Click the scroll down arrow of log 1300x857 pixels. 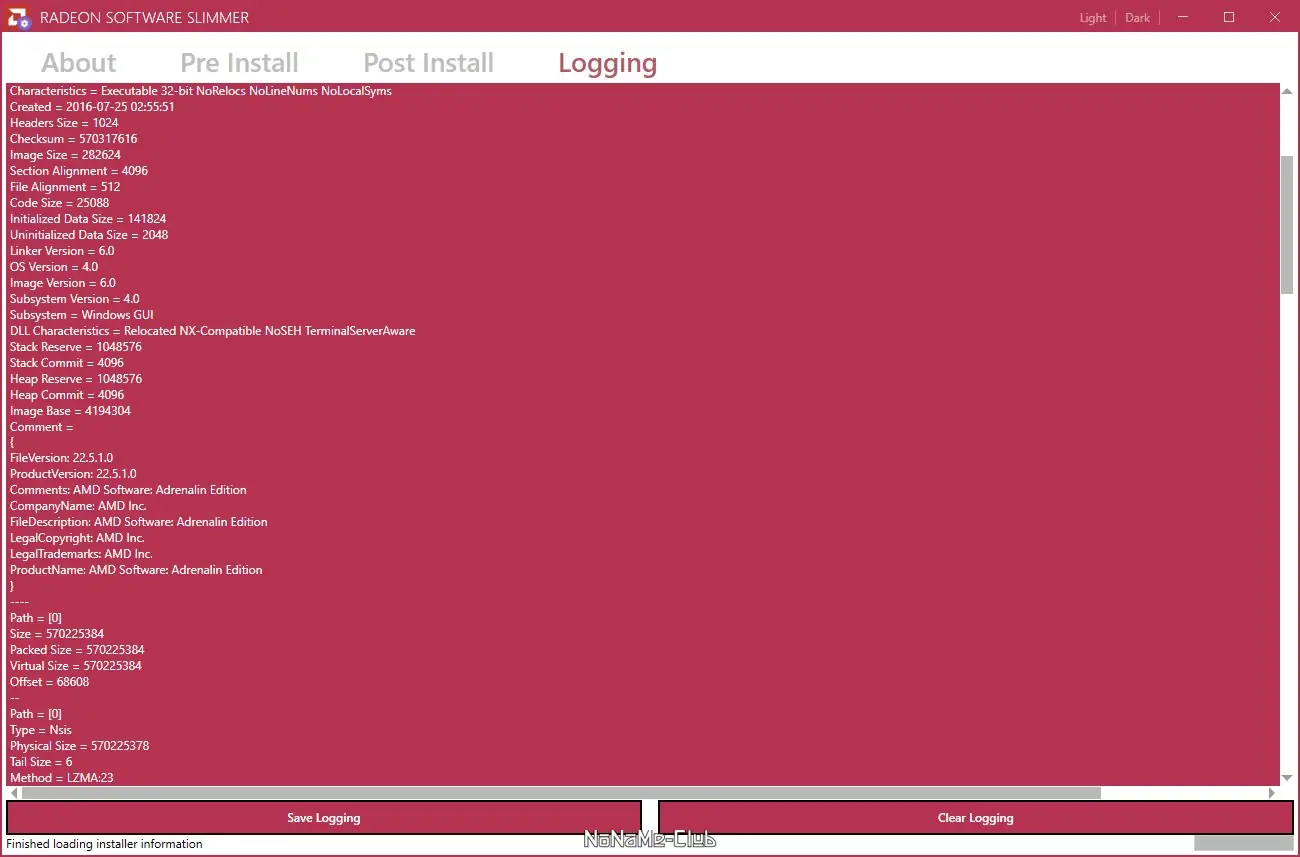click(1287, 778)
